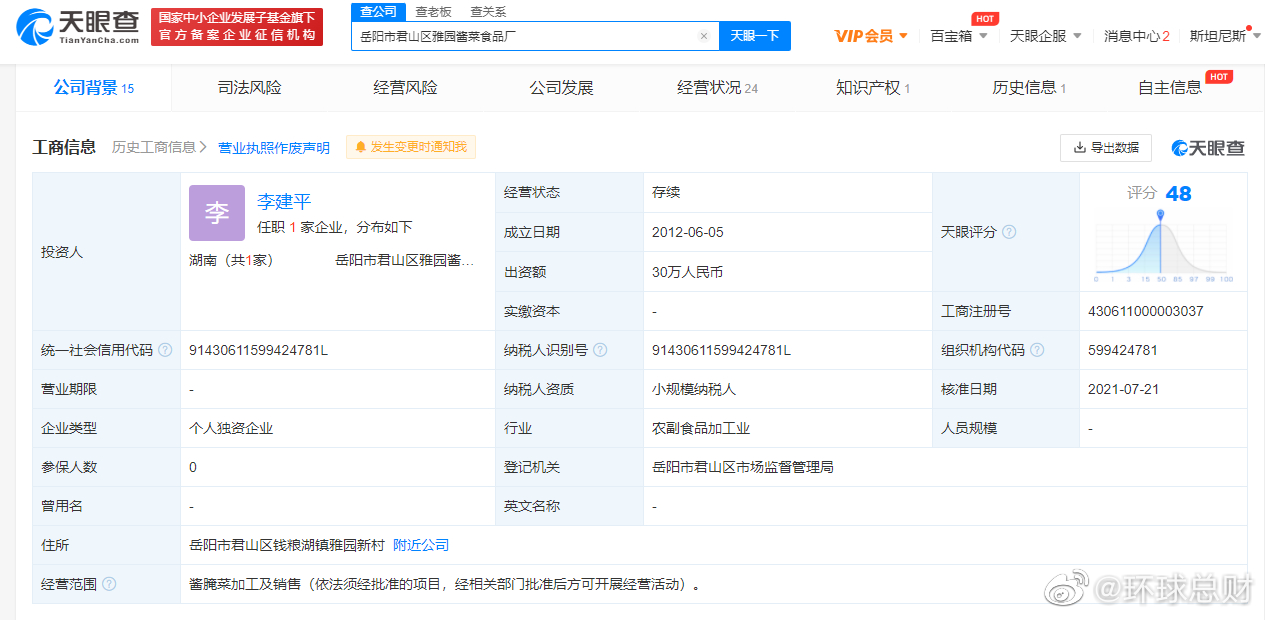Image resolution: width=1265 pixels, height=620 pixels.
Task: Click the 岳阳市君山区雅园酱… company link
Action: 405,260
